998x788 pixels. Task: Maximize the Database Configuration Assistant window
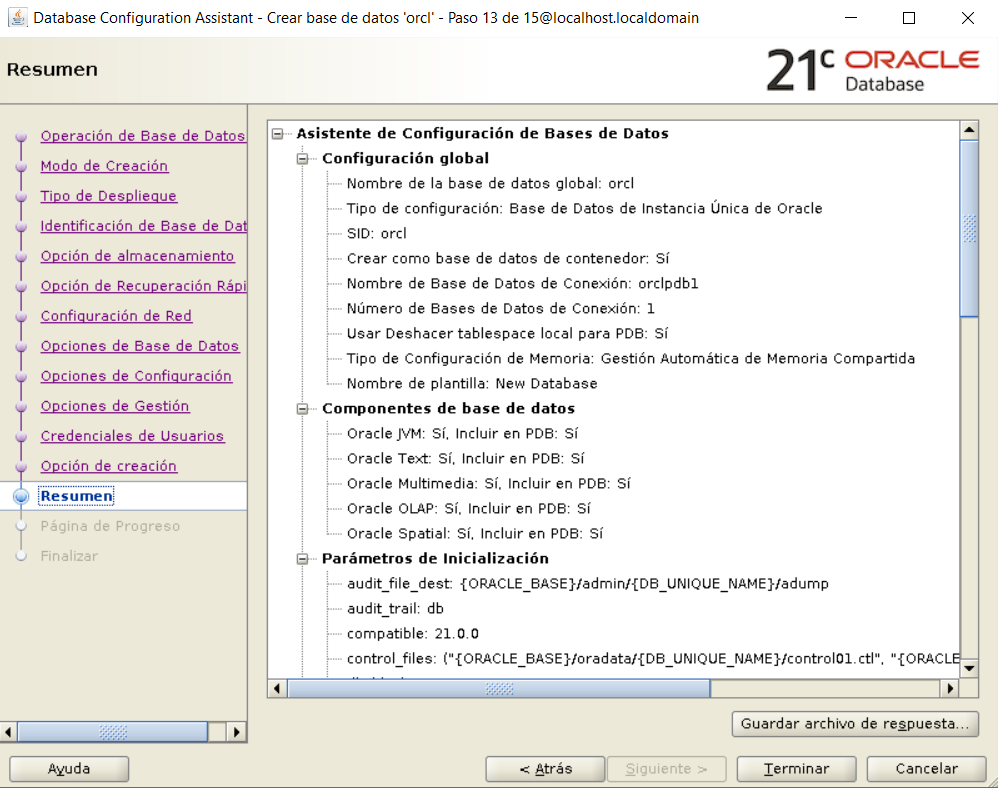(x=909, y=18)
